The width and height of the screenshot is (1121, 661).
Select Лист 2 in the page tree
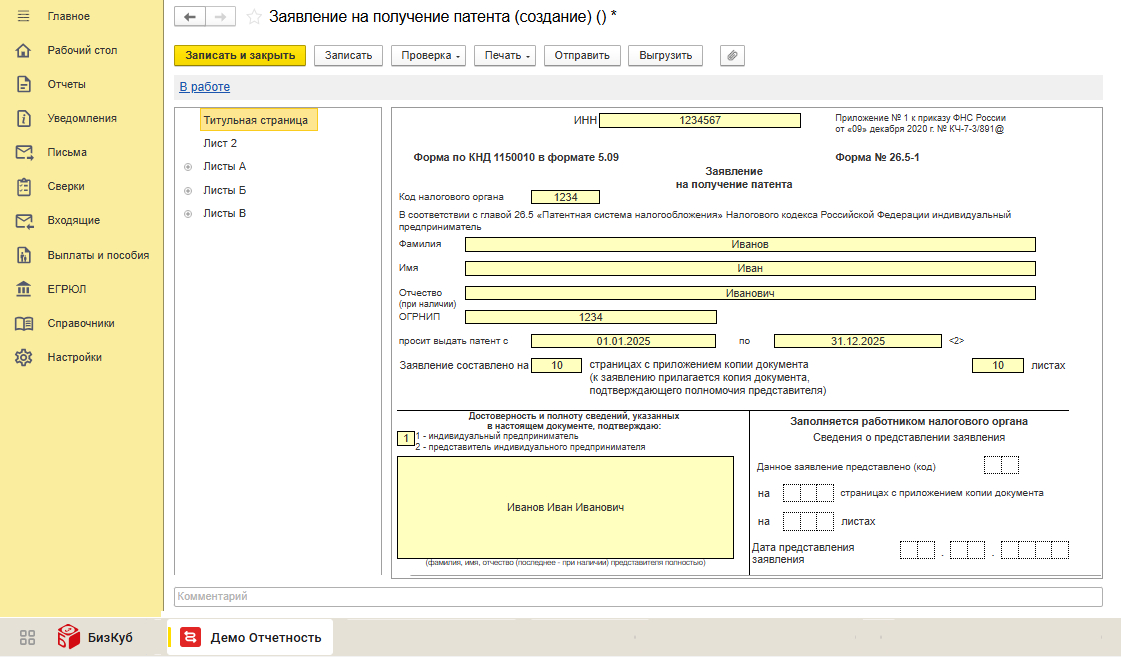point(220,143)
